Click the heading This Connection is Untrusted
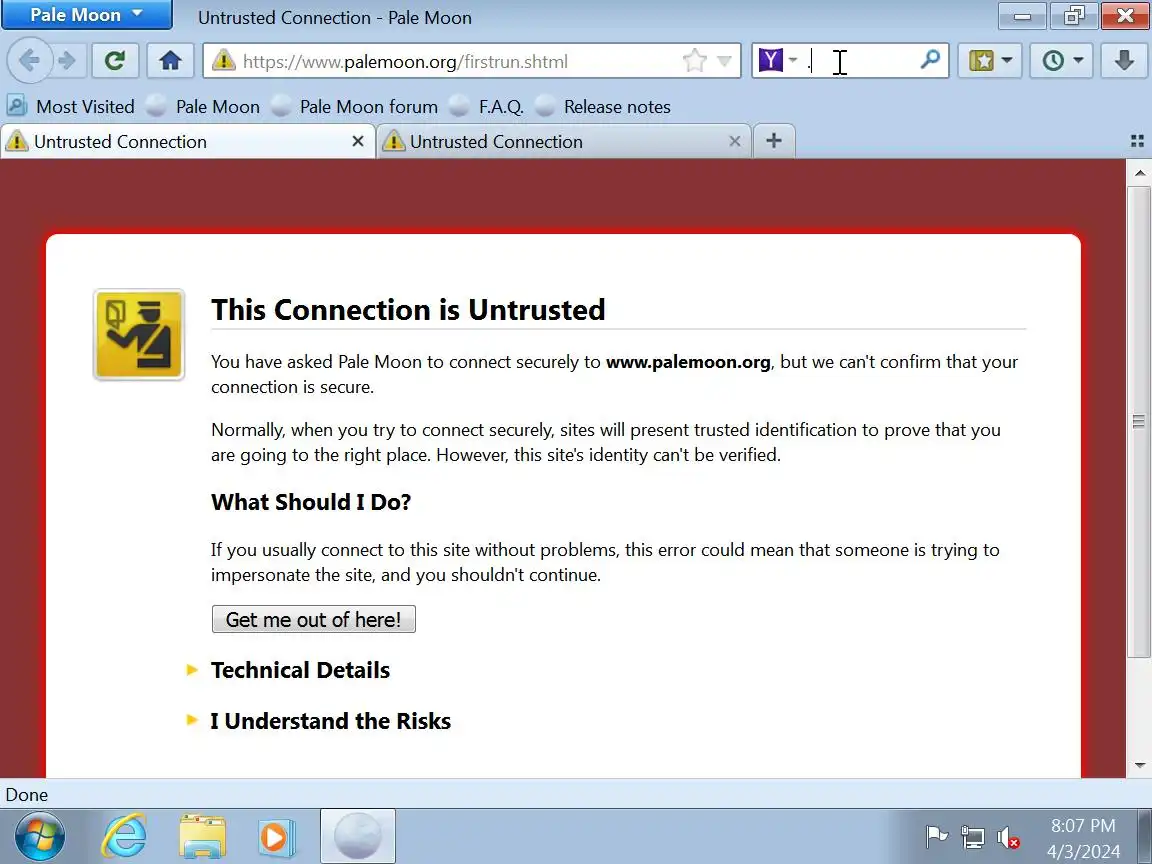This screenshot has height=864, width=1152. pos(408,309)
